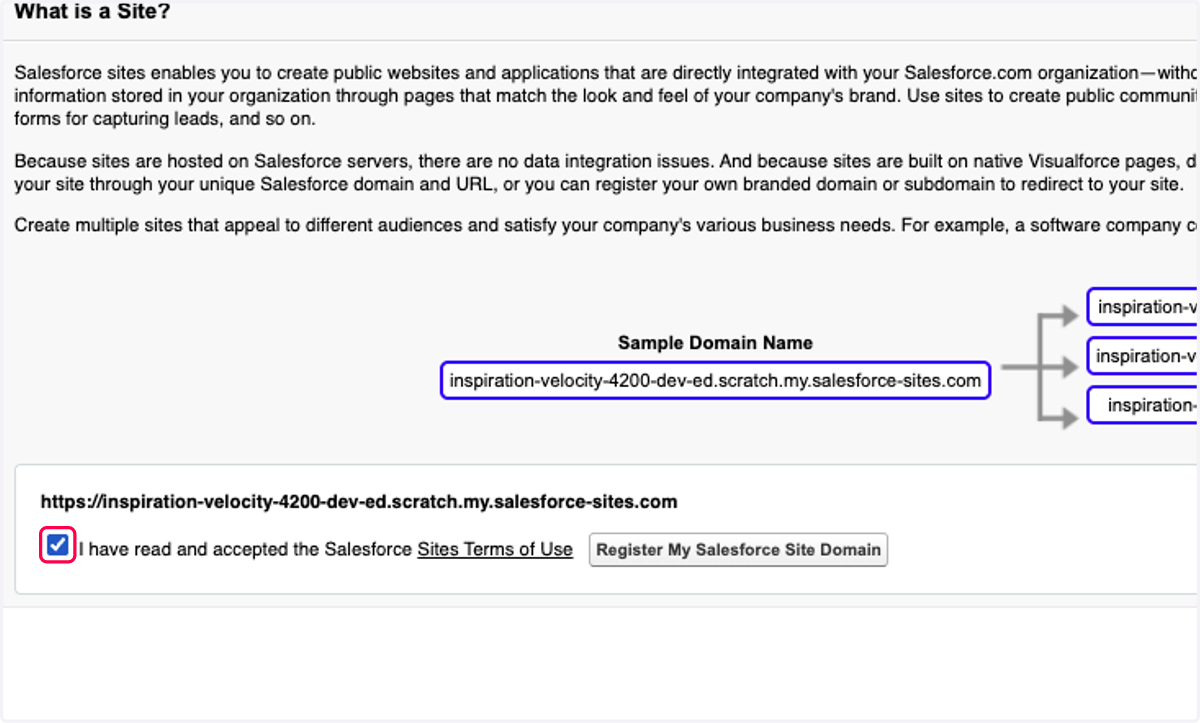Open the Sites Terms of Use link
This screenshot has width=1200, height=723.
tap(495, 549)
